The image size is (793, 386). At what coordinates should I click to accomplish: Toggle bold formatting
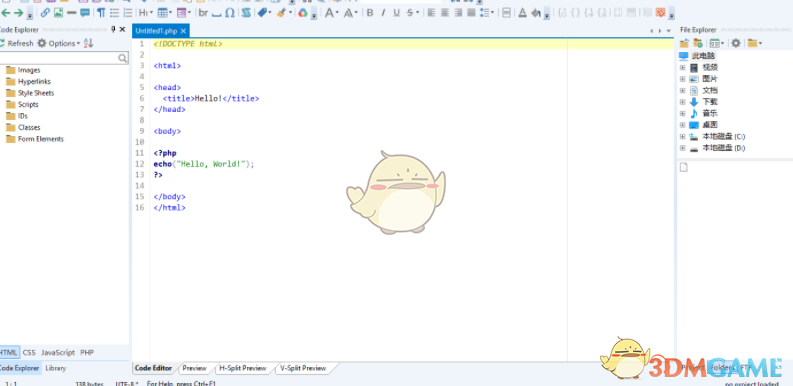click(x=370, y=13)
